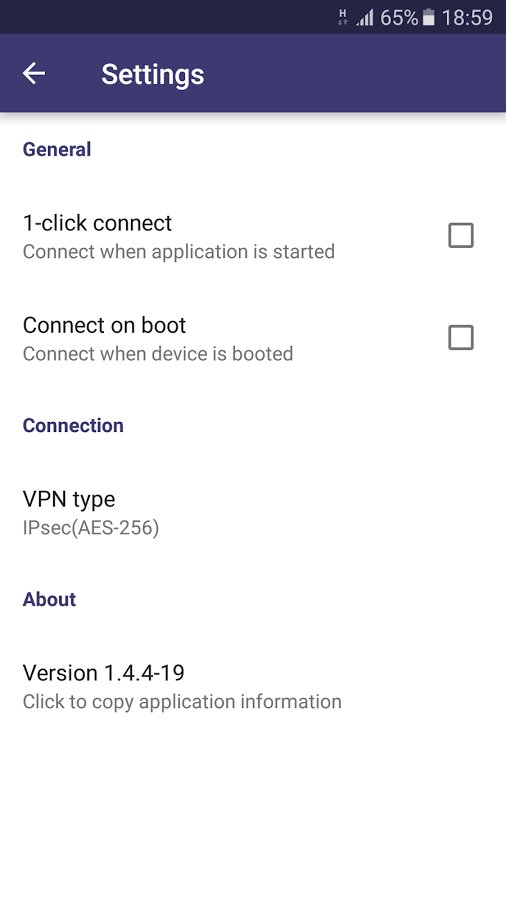506x900 pixels.
Task: Click the About section header
Action: 49,599
